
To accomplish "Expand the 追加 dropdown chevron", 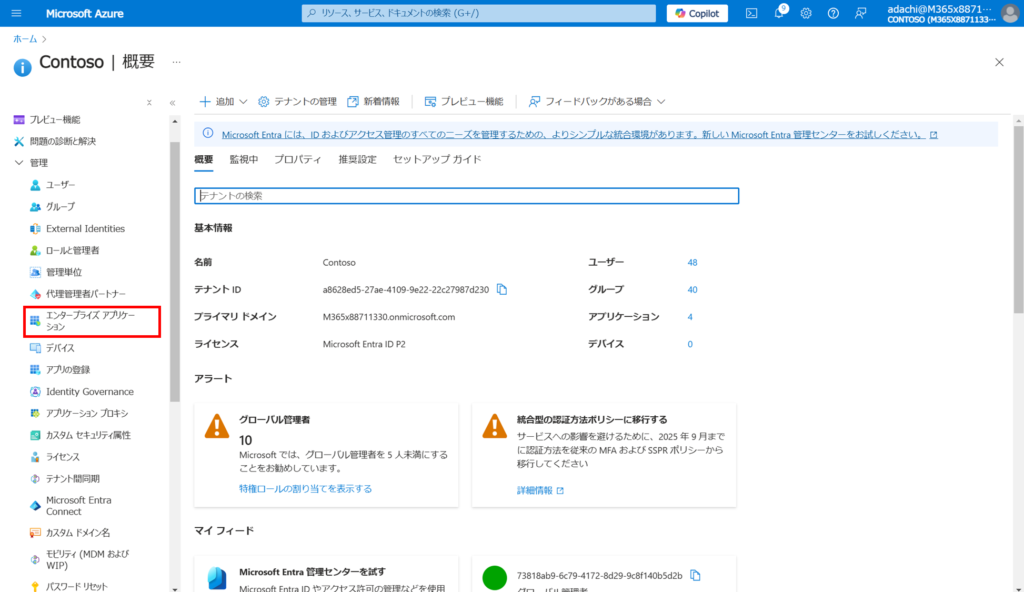I will [243, 102].
